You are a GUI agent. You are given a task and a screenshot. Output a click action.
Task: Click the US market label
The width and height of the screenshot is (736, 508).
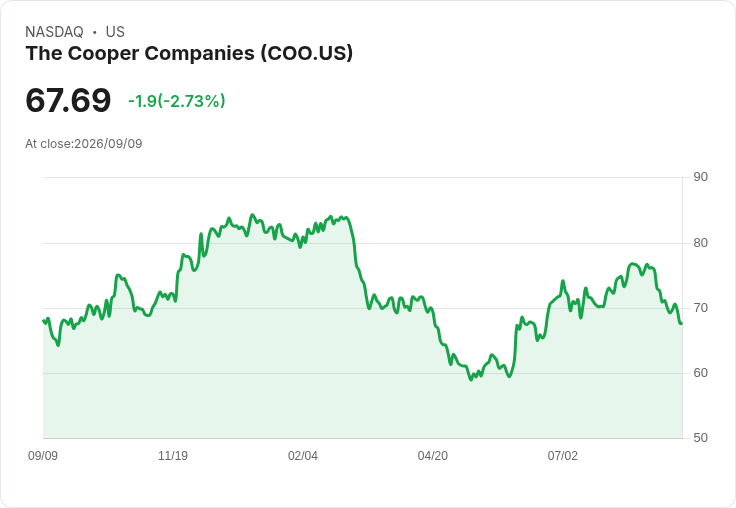point(115,32)
